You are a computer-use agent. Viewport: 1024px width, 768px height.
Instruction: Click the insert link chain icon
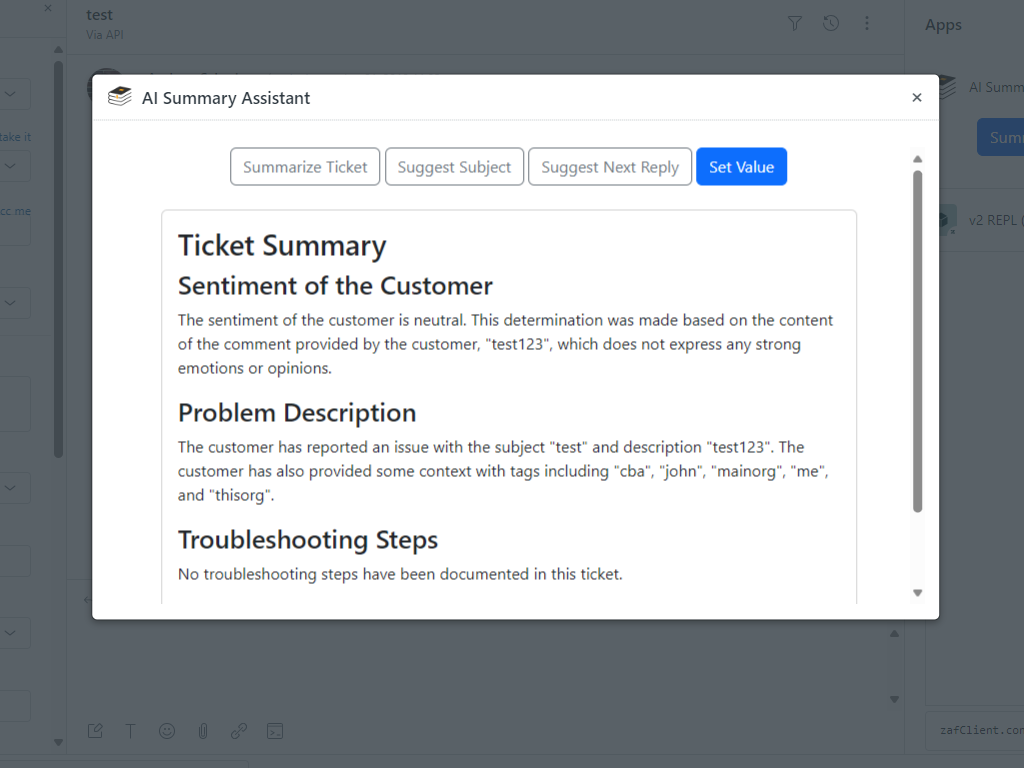[239, 731]
